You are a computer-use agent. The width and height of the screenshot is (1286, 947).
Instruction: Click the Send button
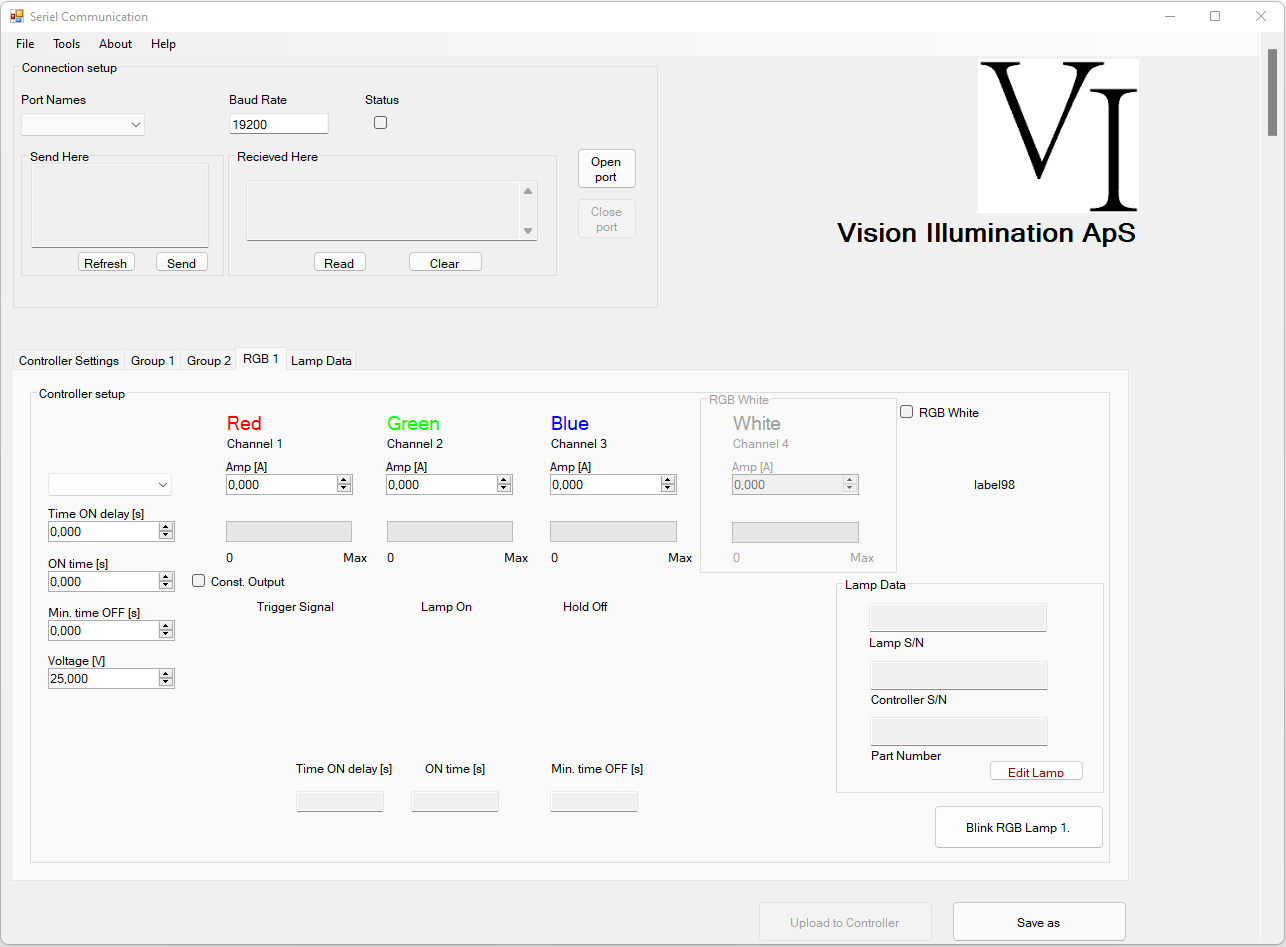click(x=181, y=263)
